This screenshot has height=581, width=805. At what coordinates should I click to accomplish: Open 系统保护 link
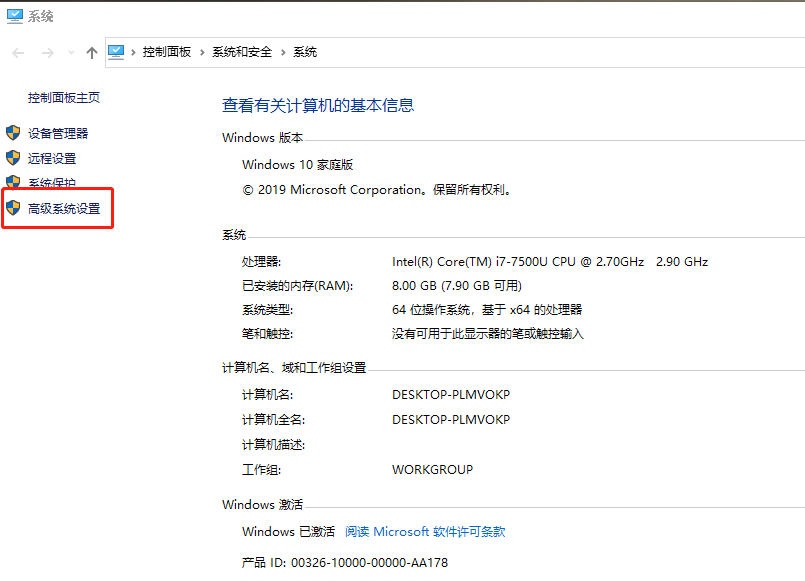pos(52,183)
